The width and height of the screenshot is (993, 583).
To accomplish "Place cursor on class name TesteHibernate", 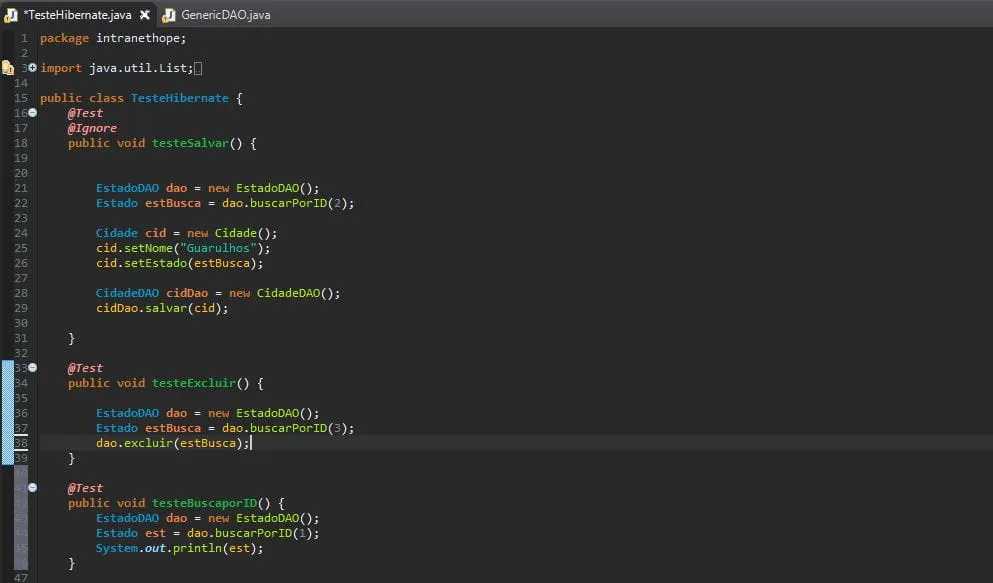I will coord(179,97).
